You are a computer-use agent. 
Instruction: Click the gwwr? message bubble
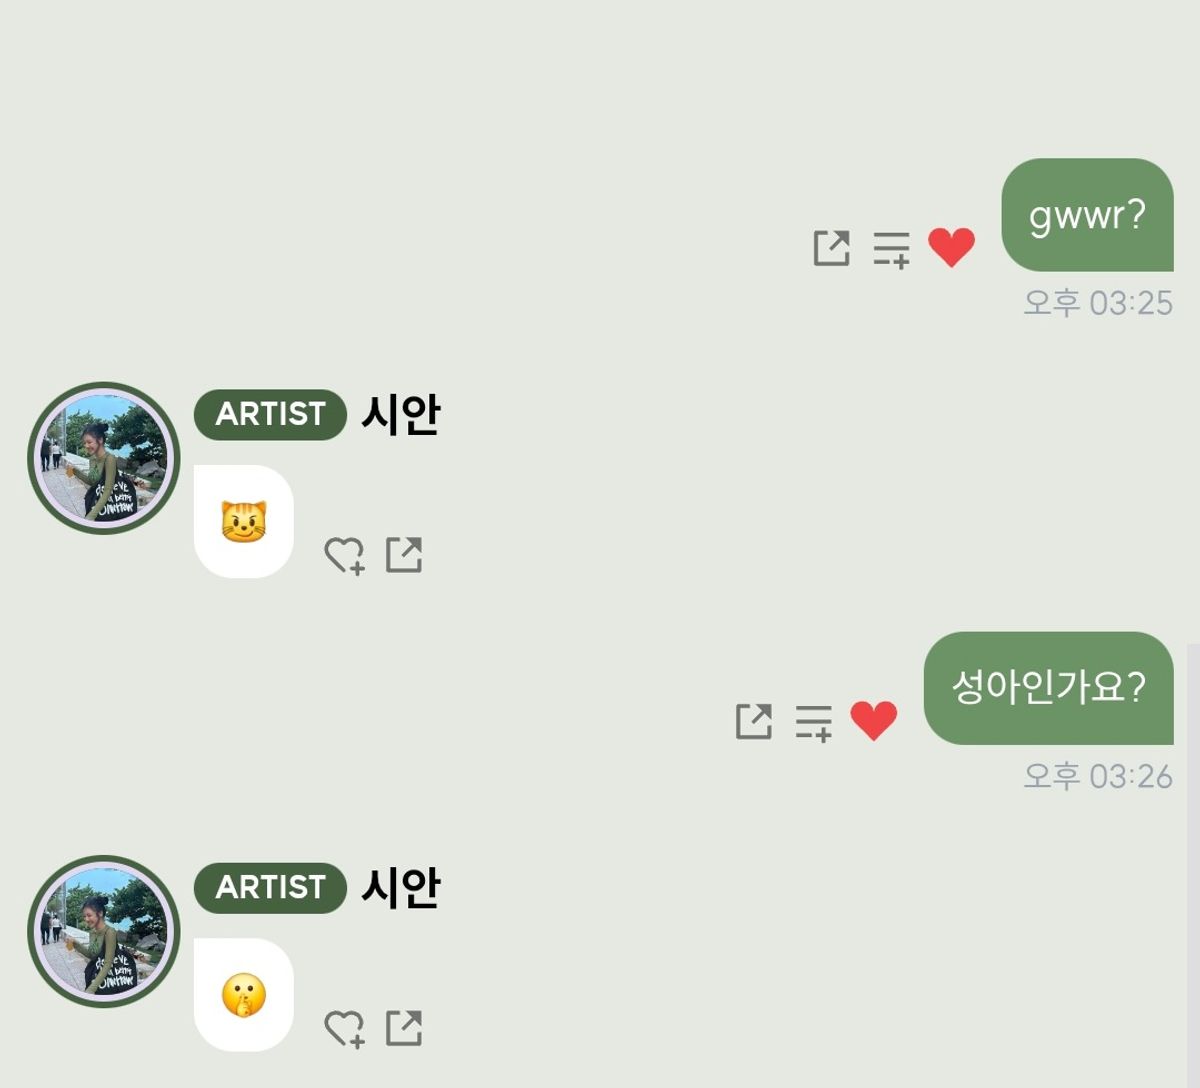click(x=1087, y=215)
